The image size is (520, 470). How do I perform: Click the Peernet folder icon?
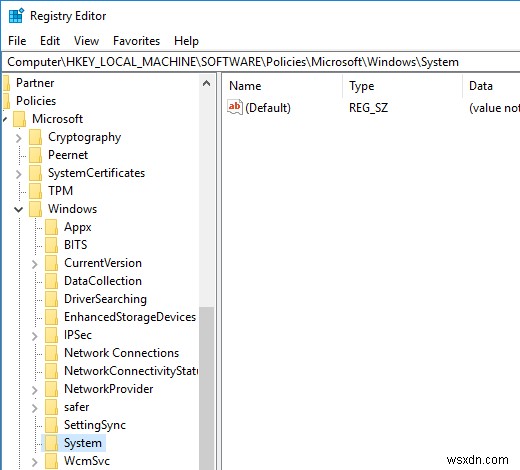[x=35, y=155]
